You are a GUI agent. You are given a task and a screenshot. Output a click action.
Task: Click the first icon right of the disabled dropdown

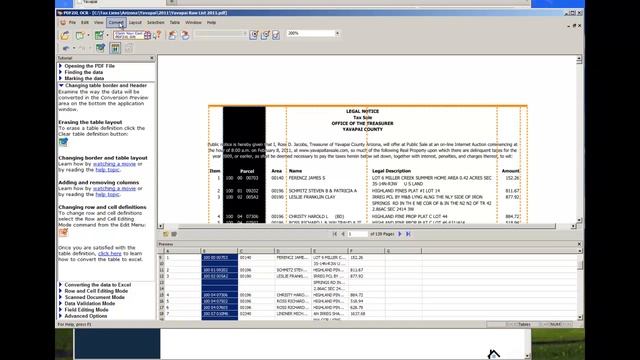[253, 35]
